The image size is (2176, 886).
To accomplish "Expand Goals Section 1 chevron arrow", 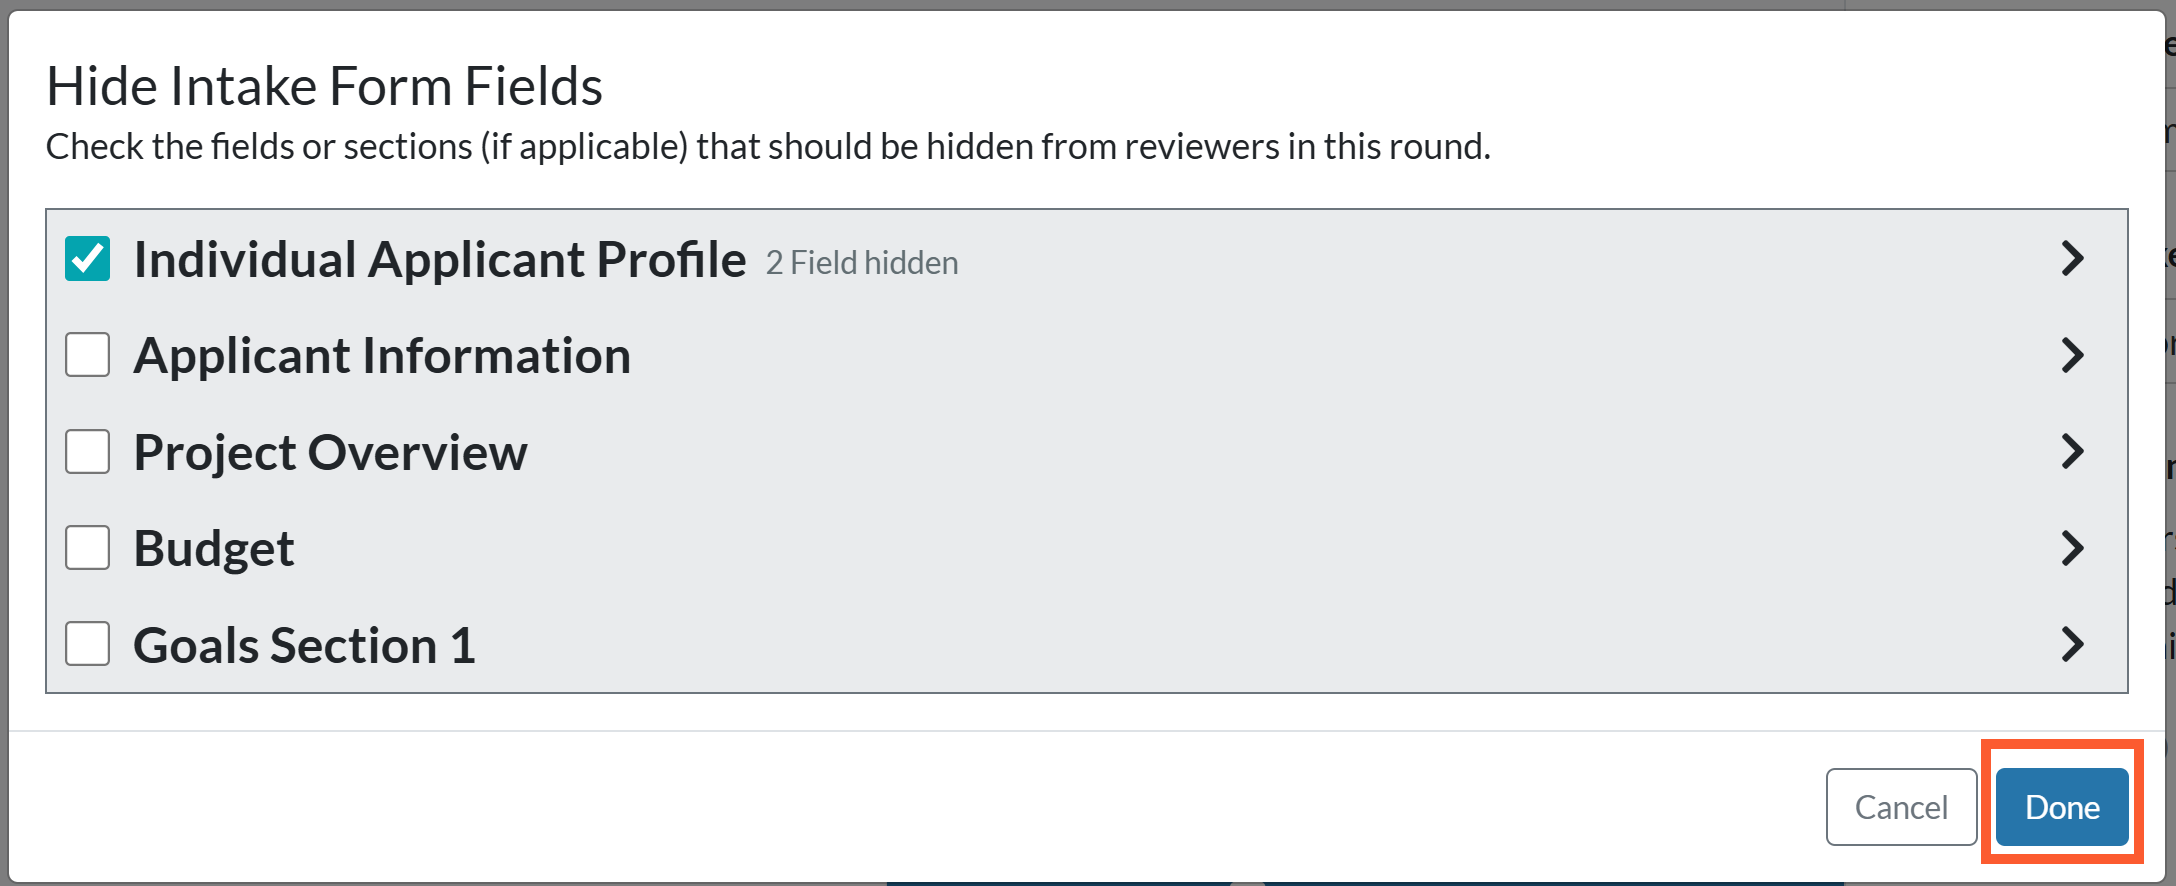I will tap(2072, 644).
